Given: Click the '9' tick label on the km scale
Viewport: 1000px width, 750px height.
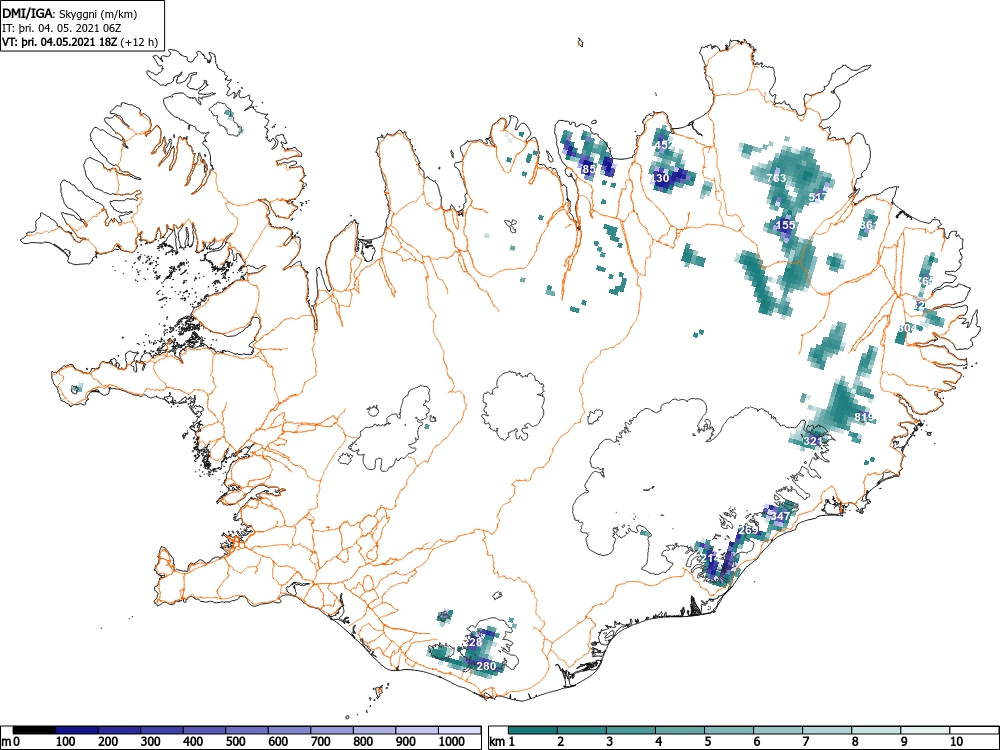Looking at the screenshot, I should (x=903, y=742).
